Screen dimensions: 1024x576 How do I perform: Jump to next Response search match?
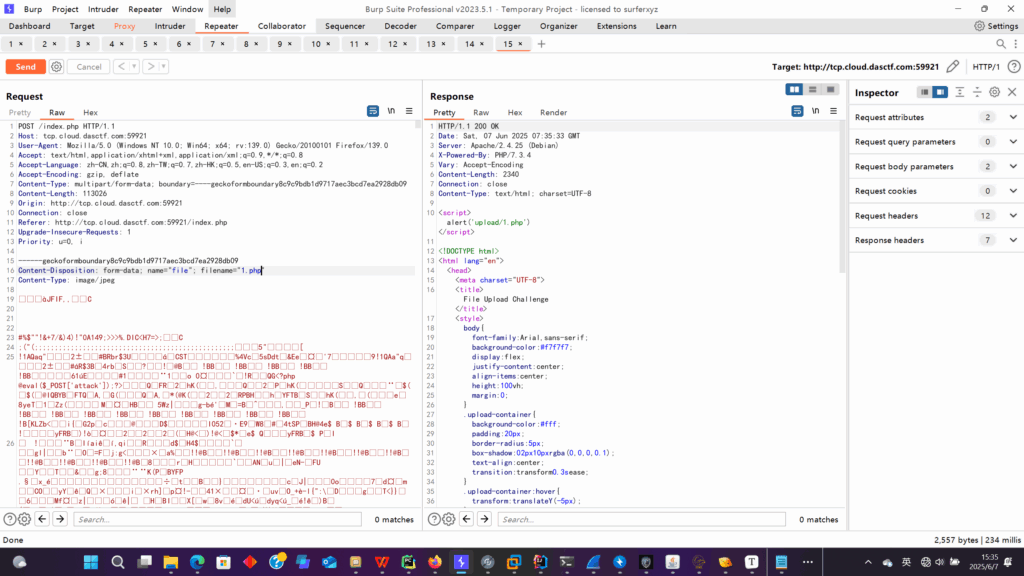click(485, 519)
